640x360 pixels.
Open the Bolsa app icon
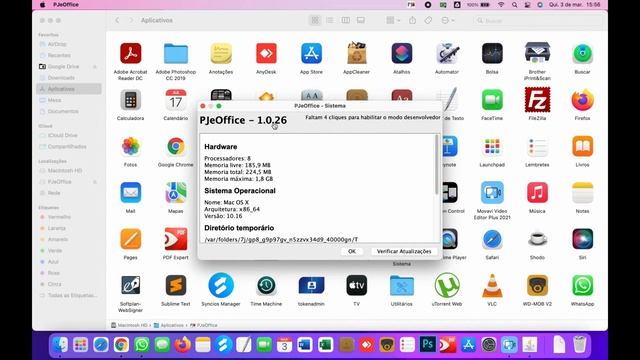[492, 53]
